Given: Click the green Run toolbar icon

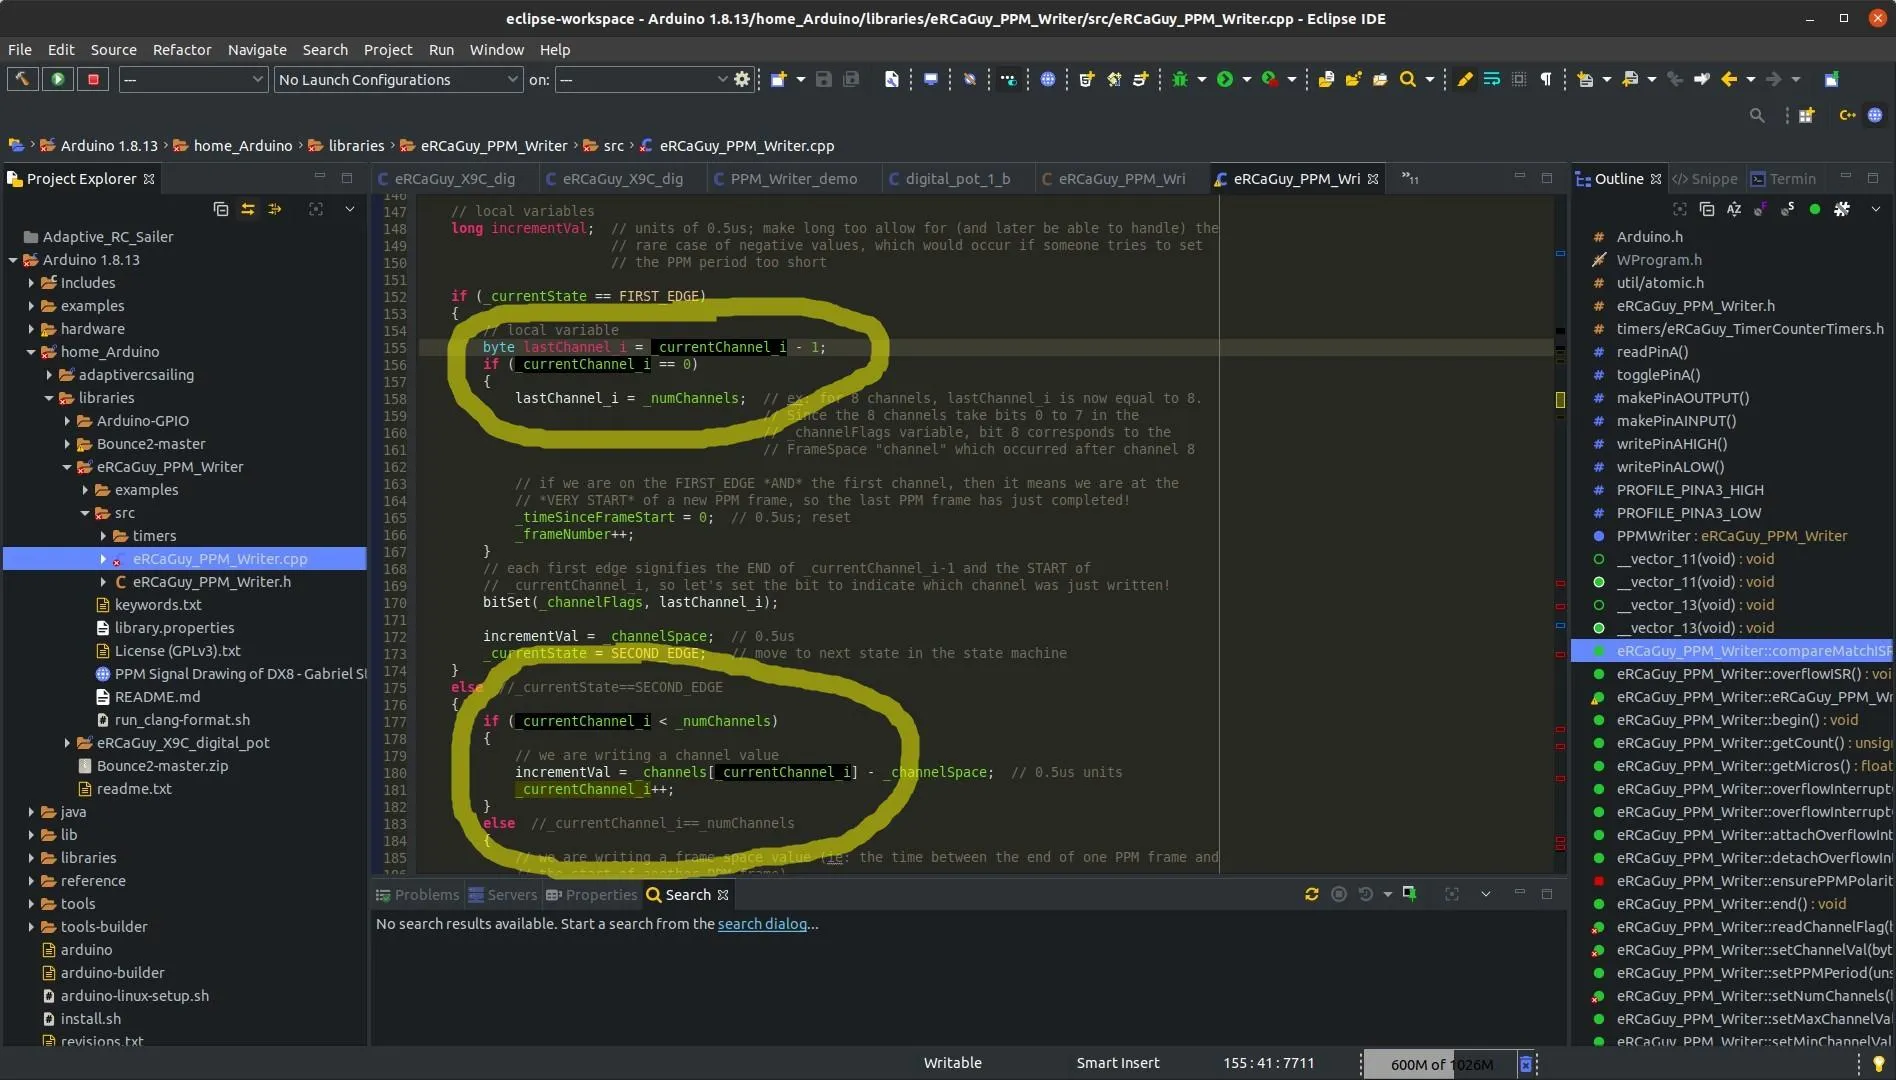Looking at the screenshot, I should [x=1225, y=79].
